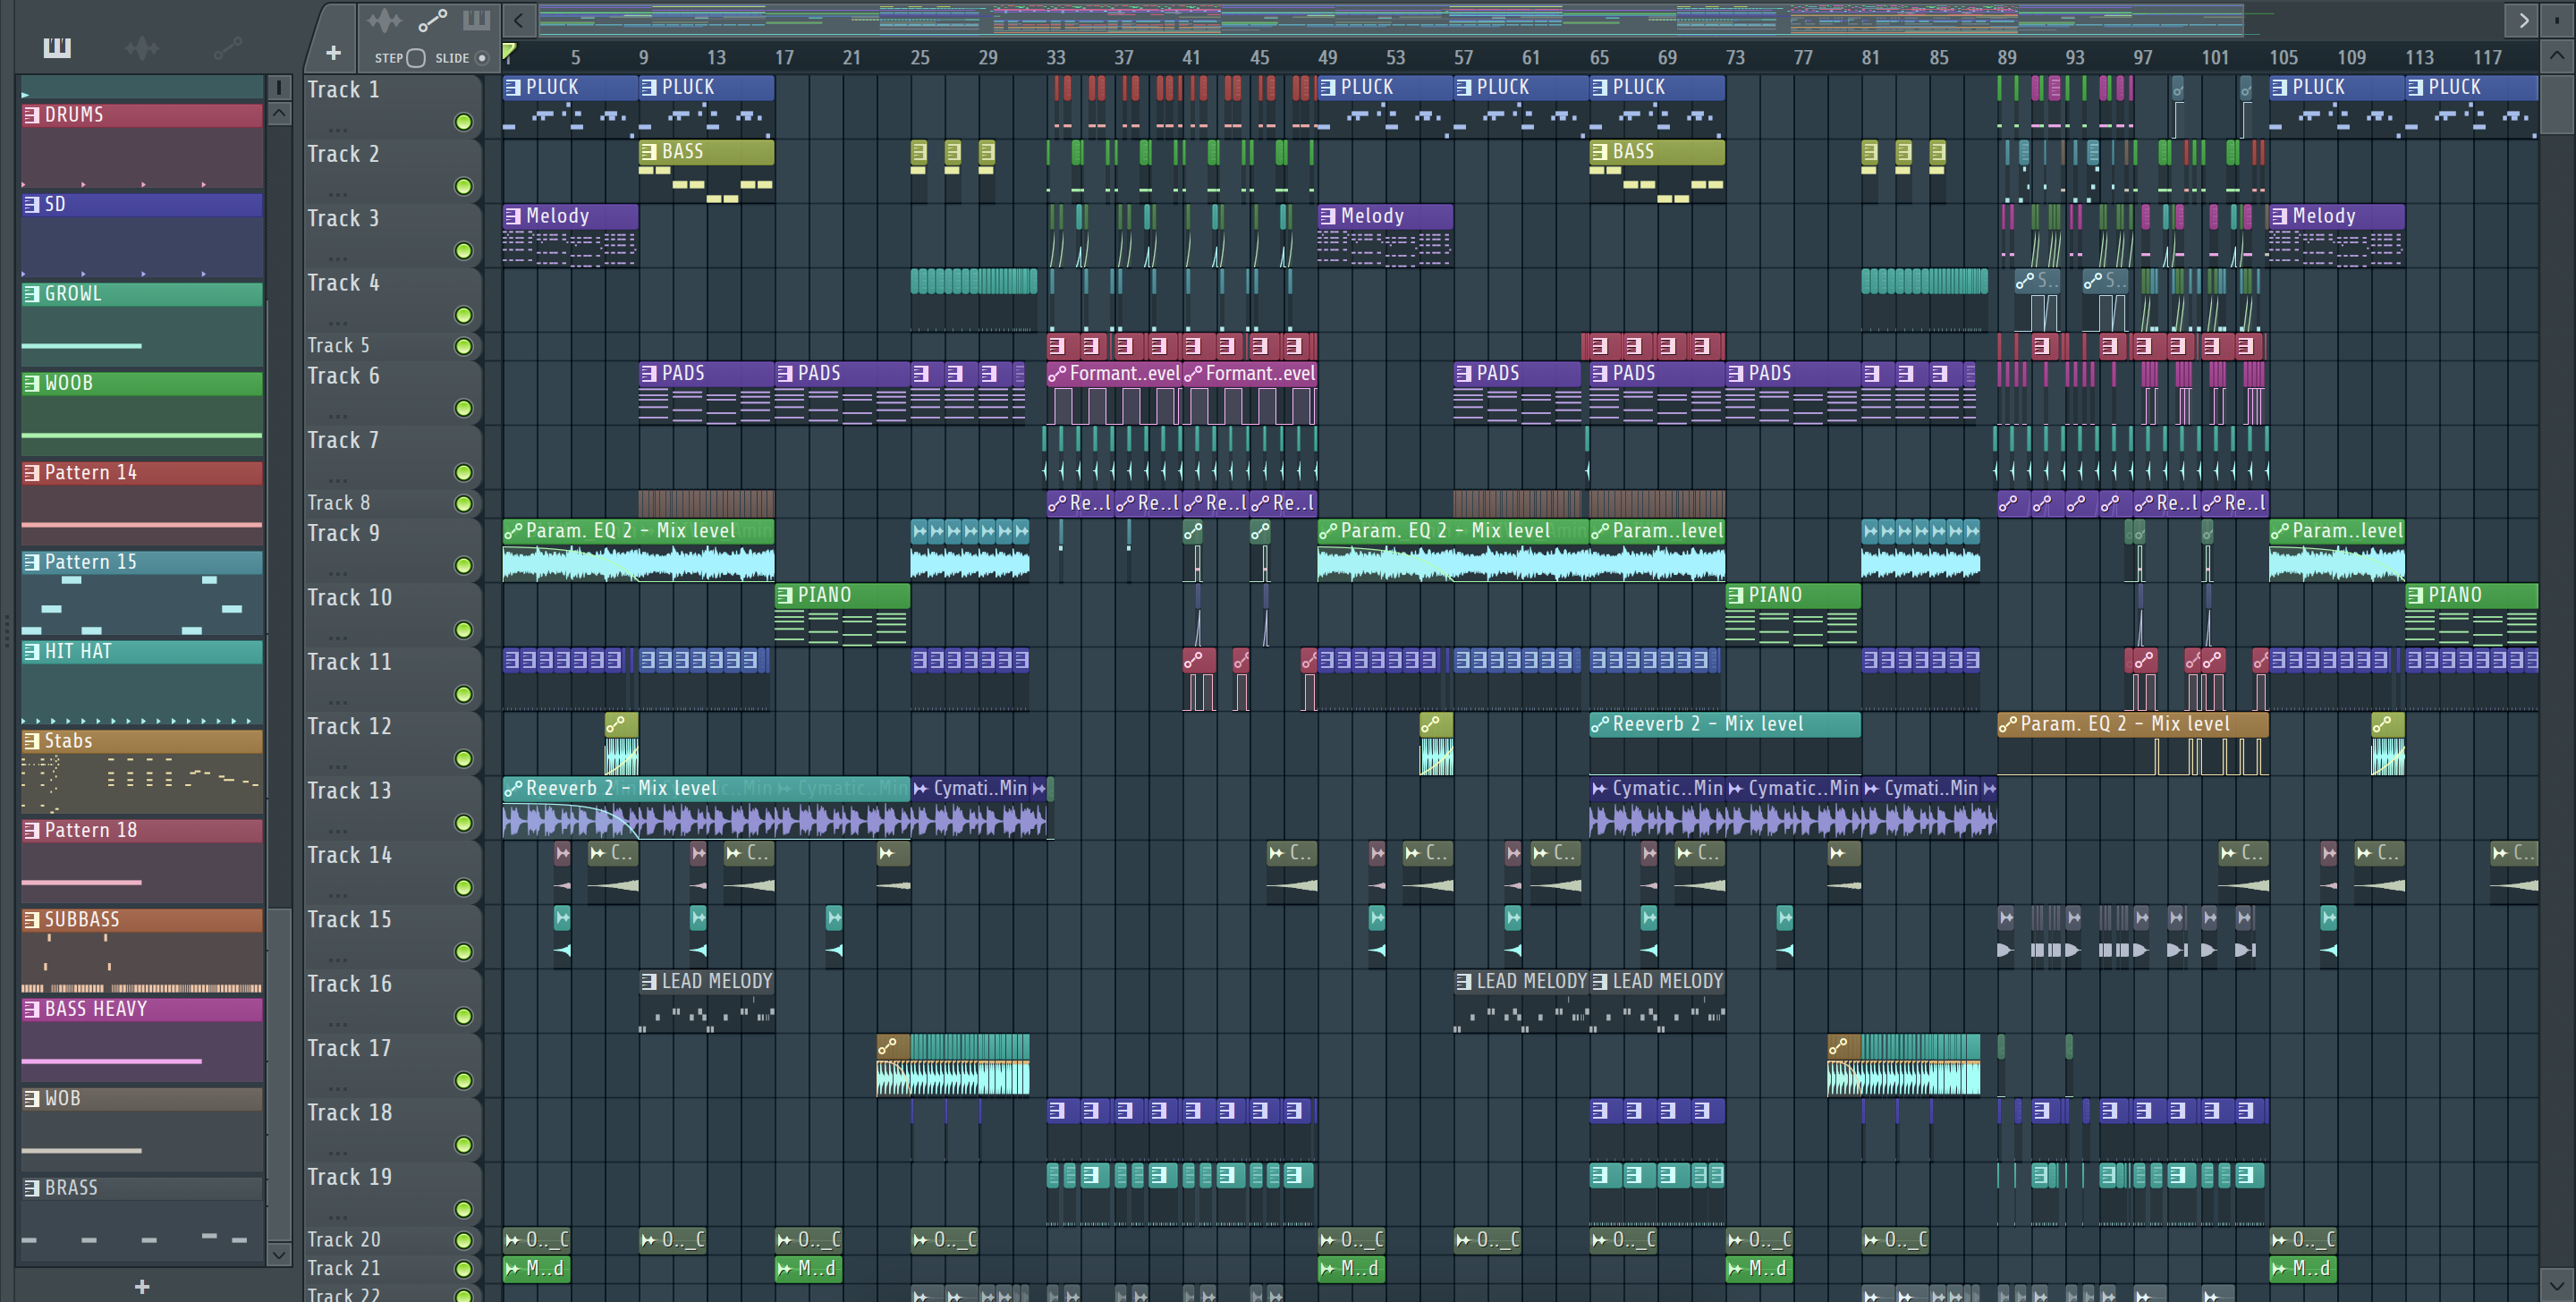Add a new track with plus button

333,52
